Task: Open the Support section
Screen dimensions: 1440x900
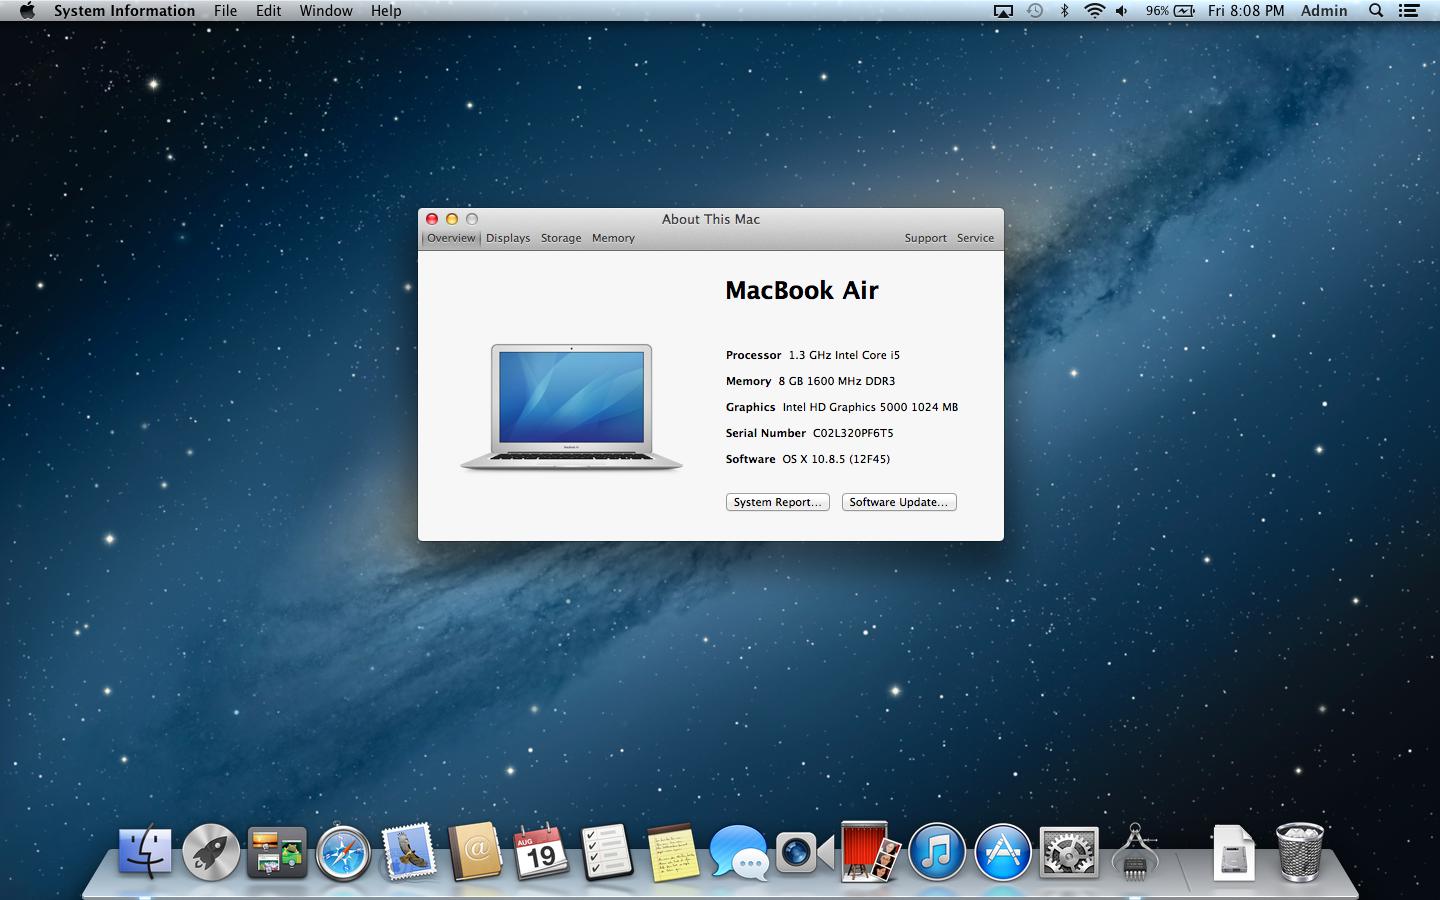Action: coord(925,238)
